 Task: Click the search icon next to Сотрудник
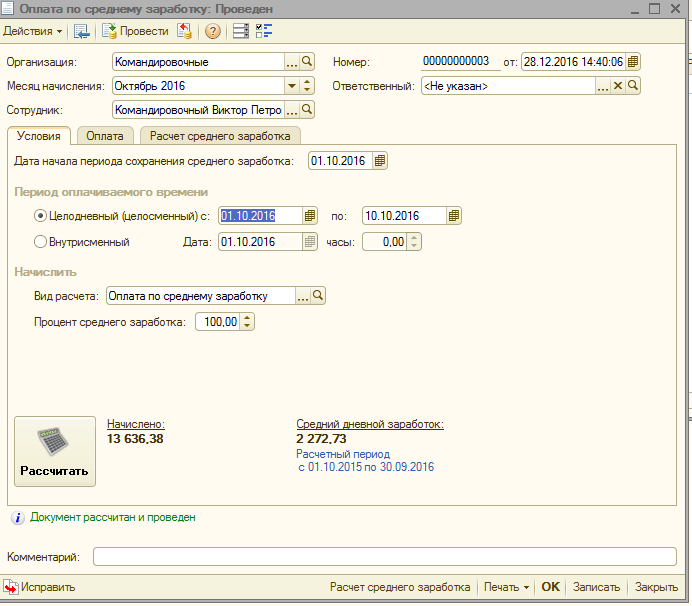[x=308, y=109]
